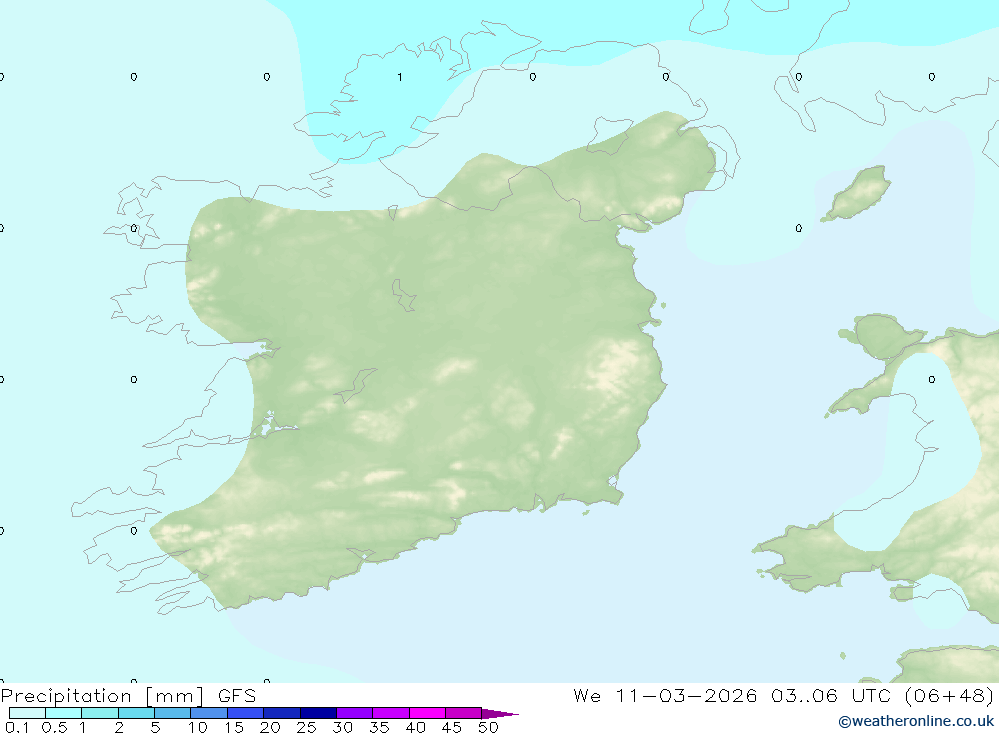This screenshot has height=733, width=1000.
Task: Click the purple swatch between 30 and 35
Action: (x=355, y=713)
